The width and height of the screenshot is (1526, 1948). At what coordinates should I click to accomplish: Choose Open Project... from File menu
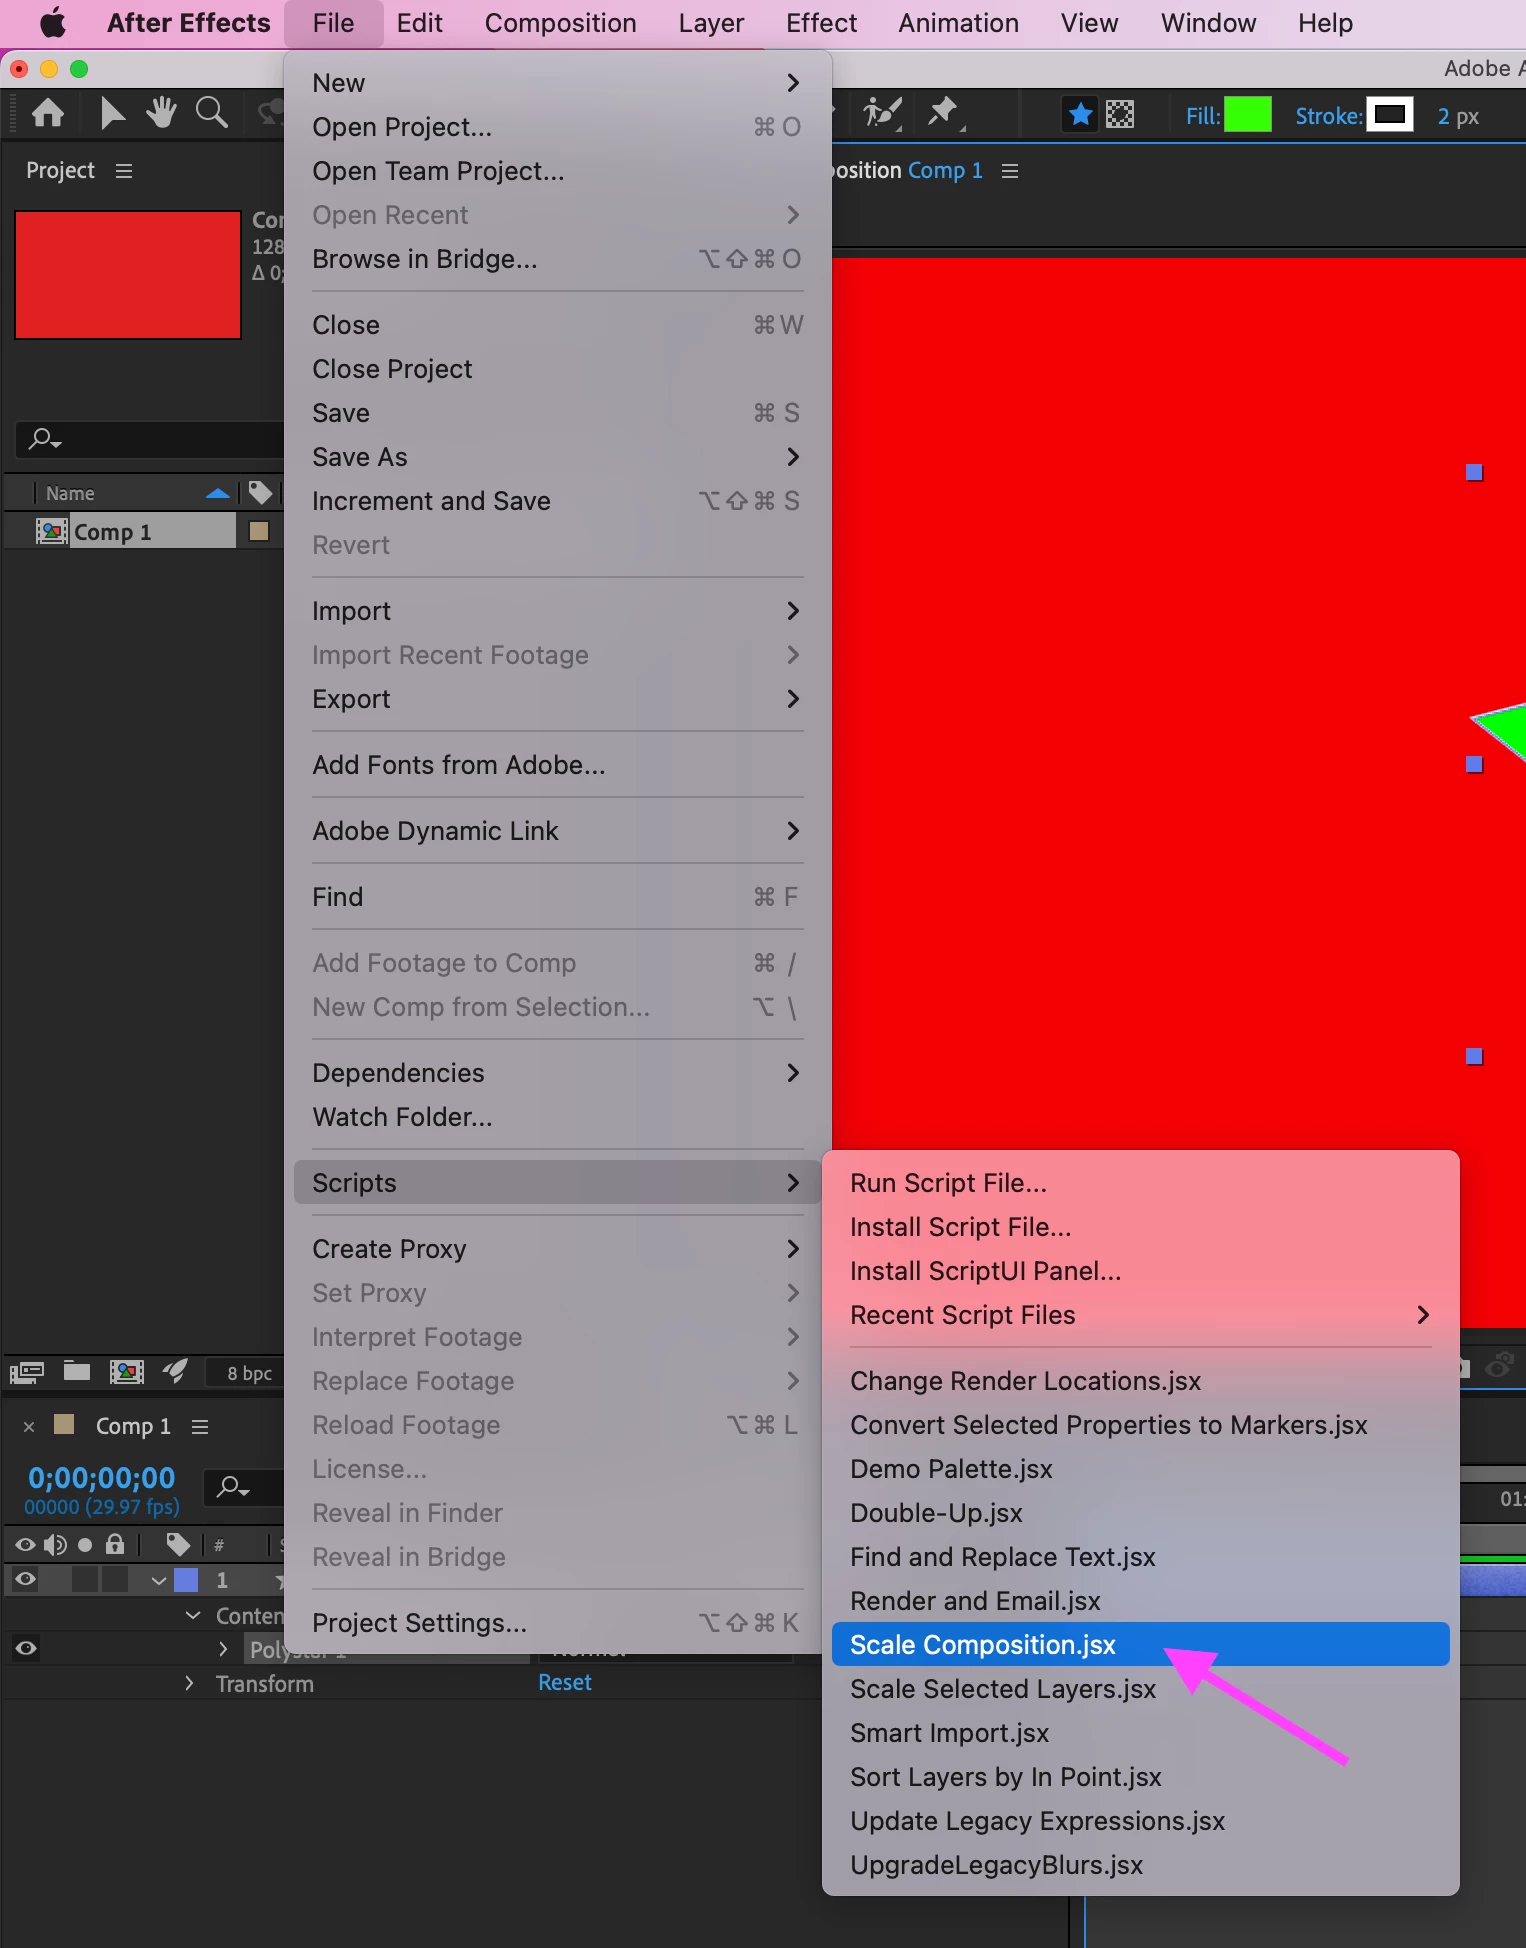[x=558, y=127]
